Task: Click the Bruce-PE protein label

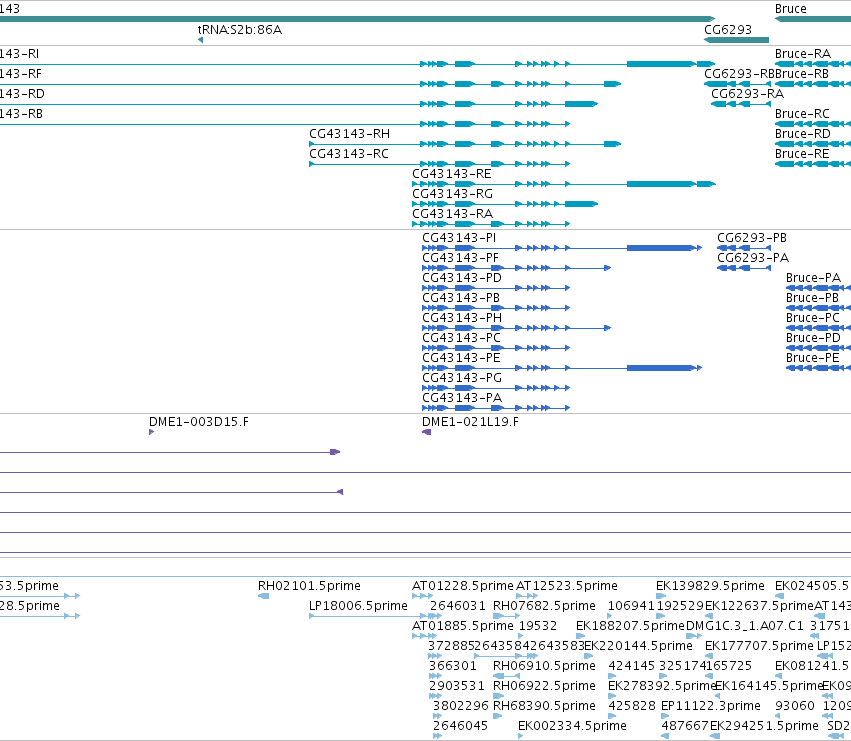Action: tap(812, 358)
